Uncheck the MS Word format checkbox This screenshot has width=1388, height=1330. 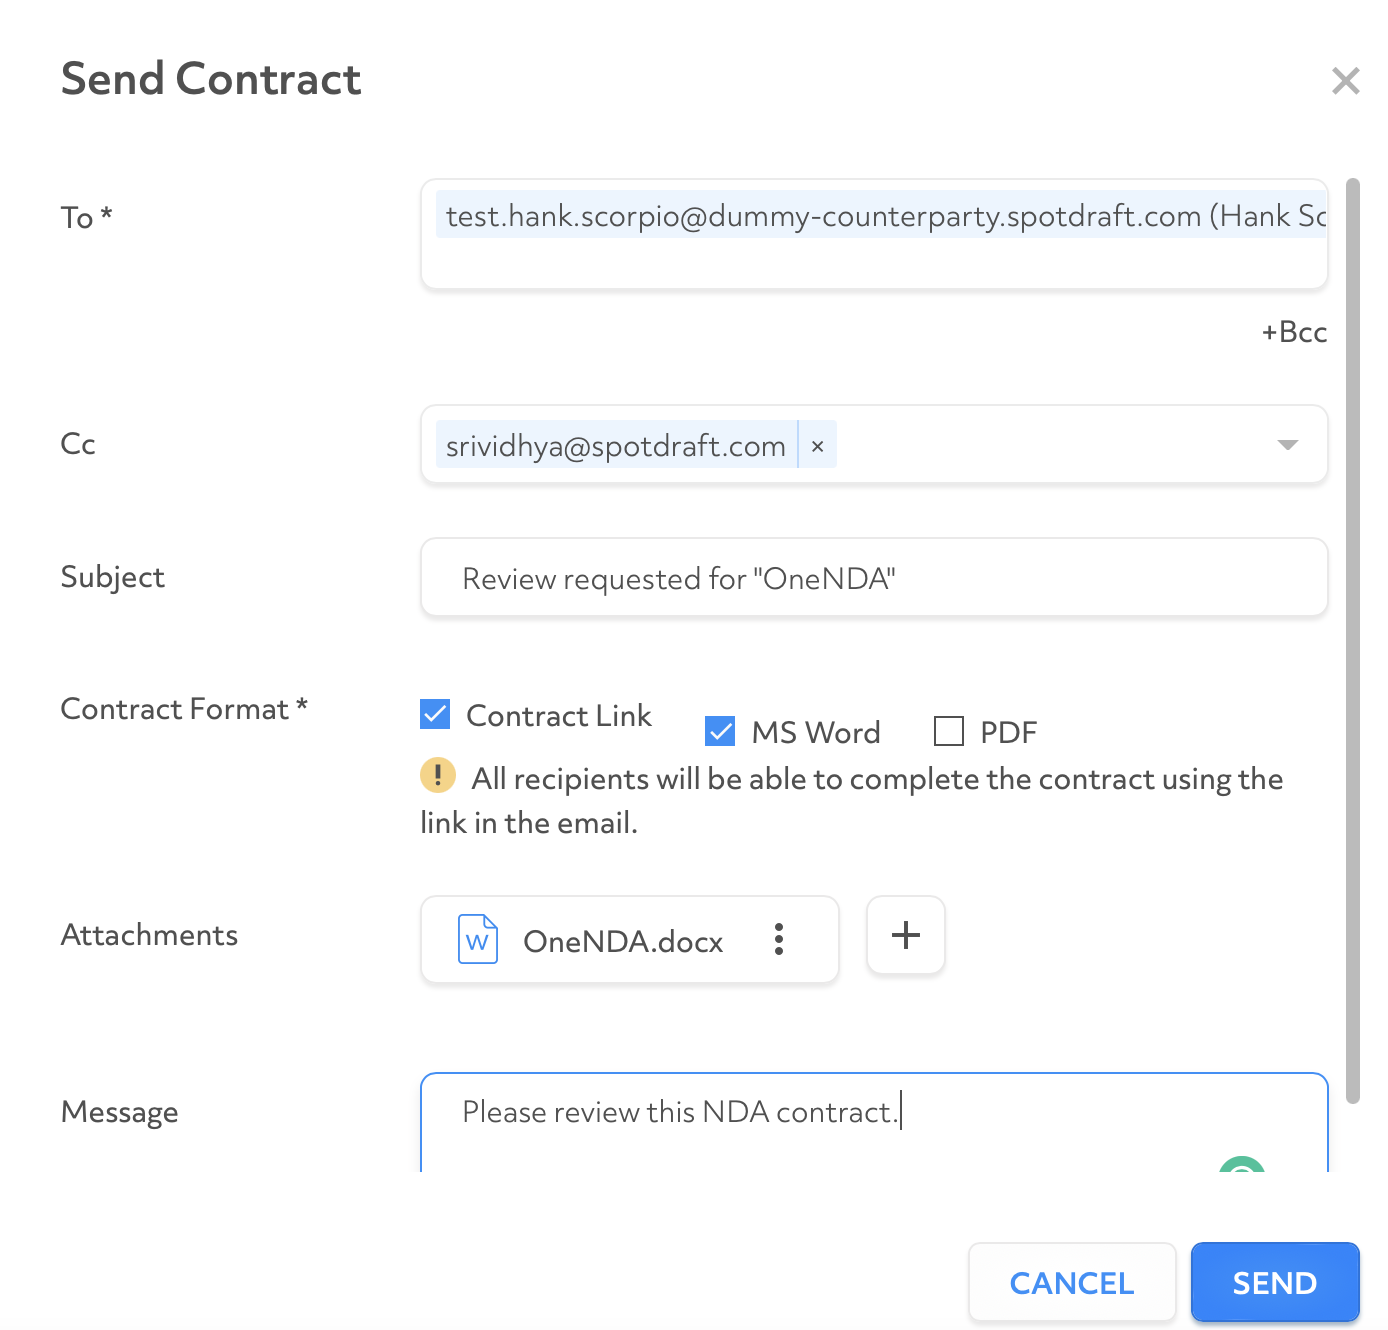point(720,731)
